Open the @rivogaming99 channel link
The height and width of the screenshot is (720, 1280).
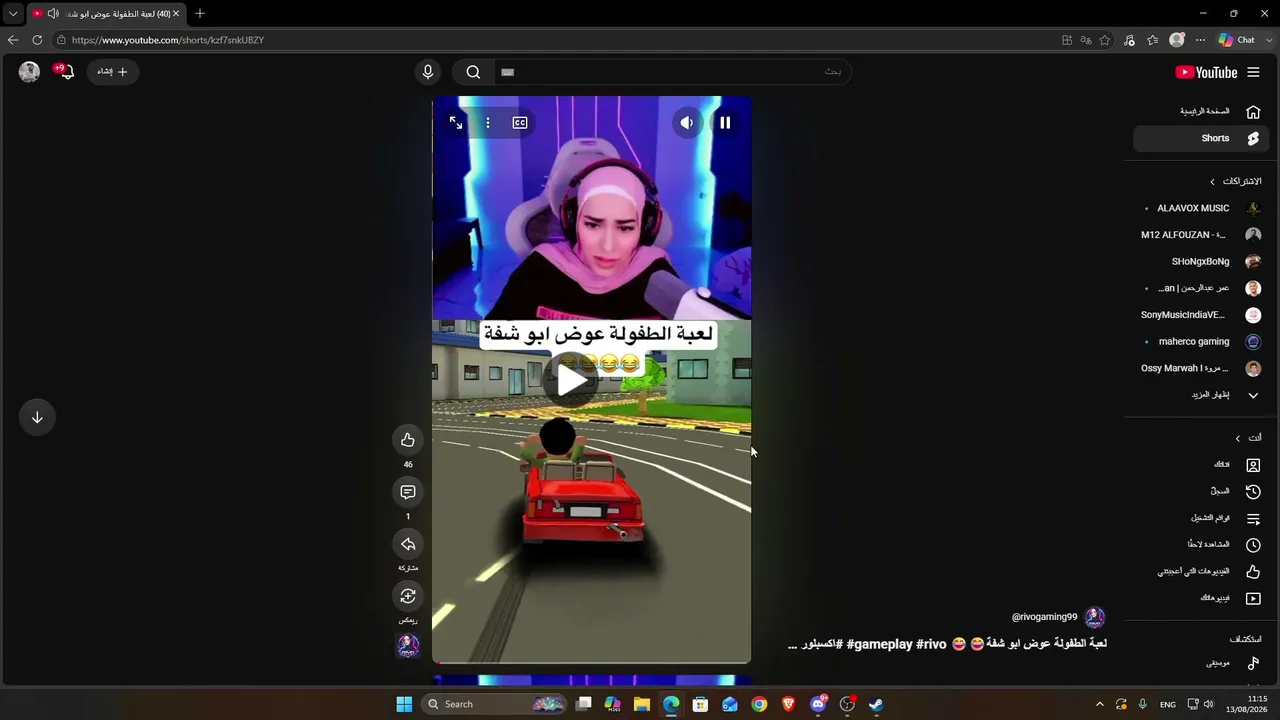pos(1044,617)
